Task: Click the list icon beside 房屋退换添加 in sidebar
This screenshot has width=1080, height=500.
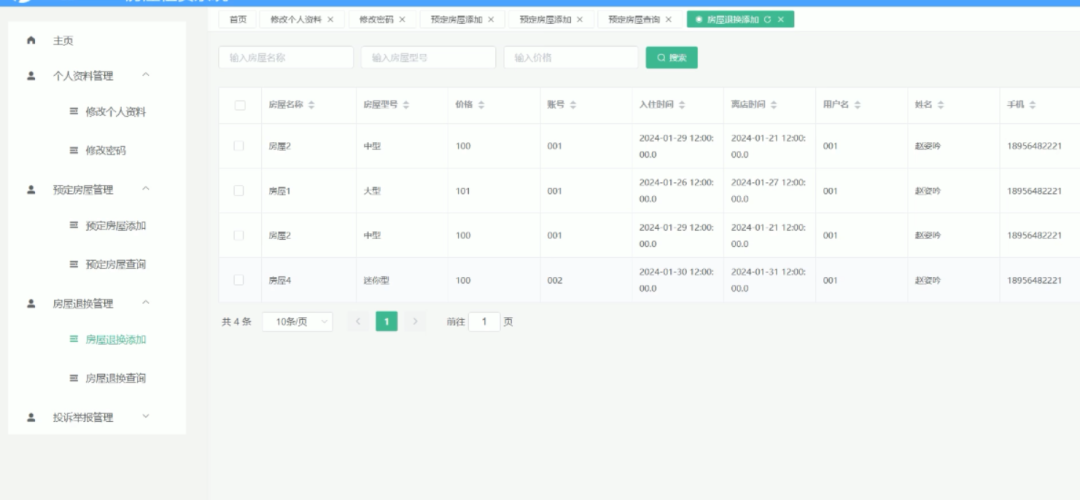Action: tap(74, 339)
